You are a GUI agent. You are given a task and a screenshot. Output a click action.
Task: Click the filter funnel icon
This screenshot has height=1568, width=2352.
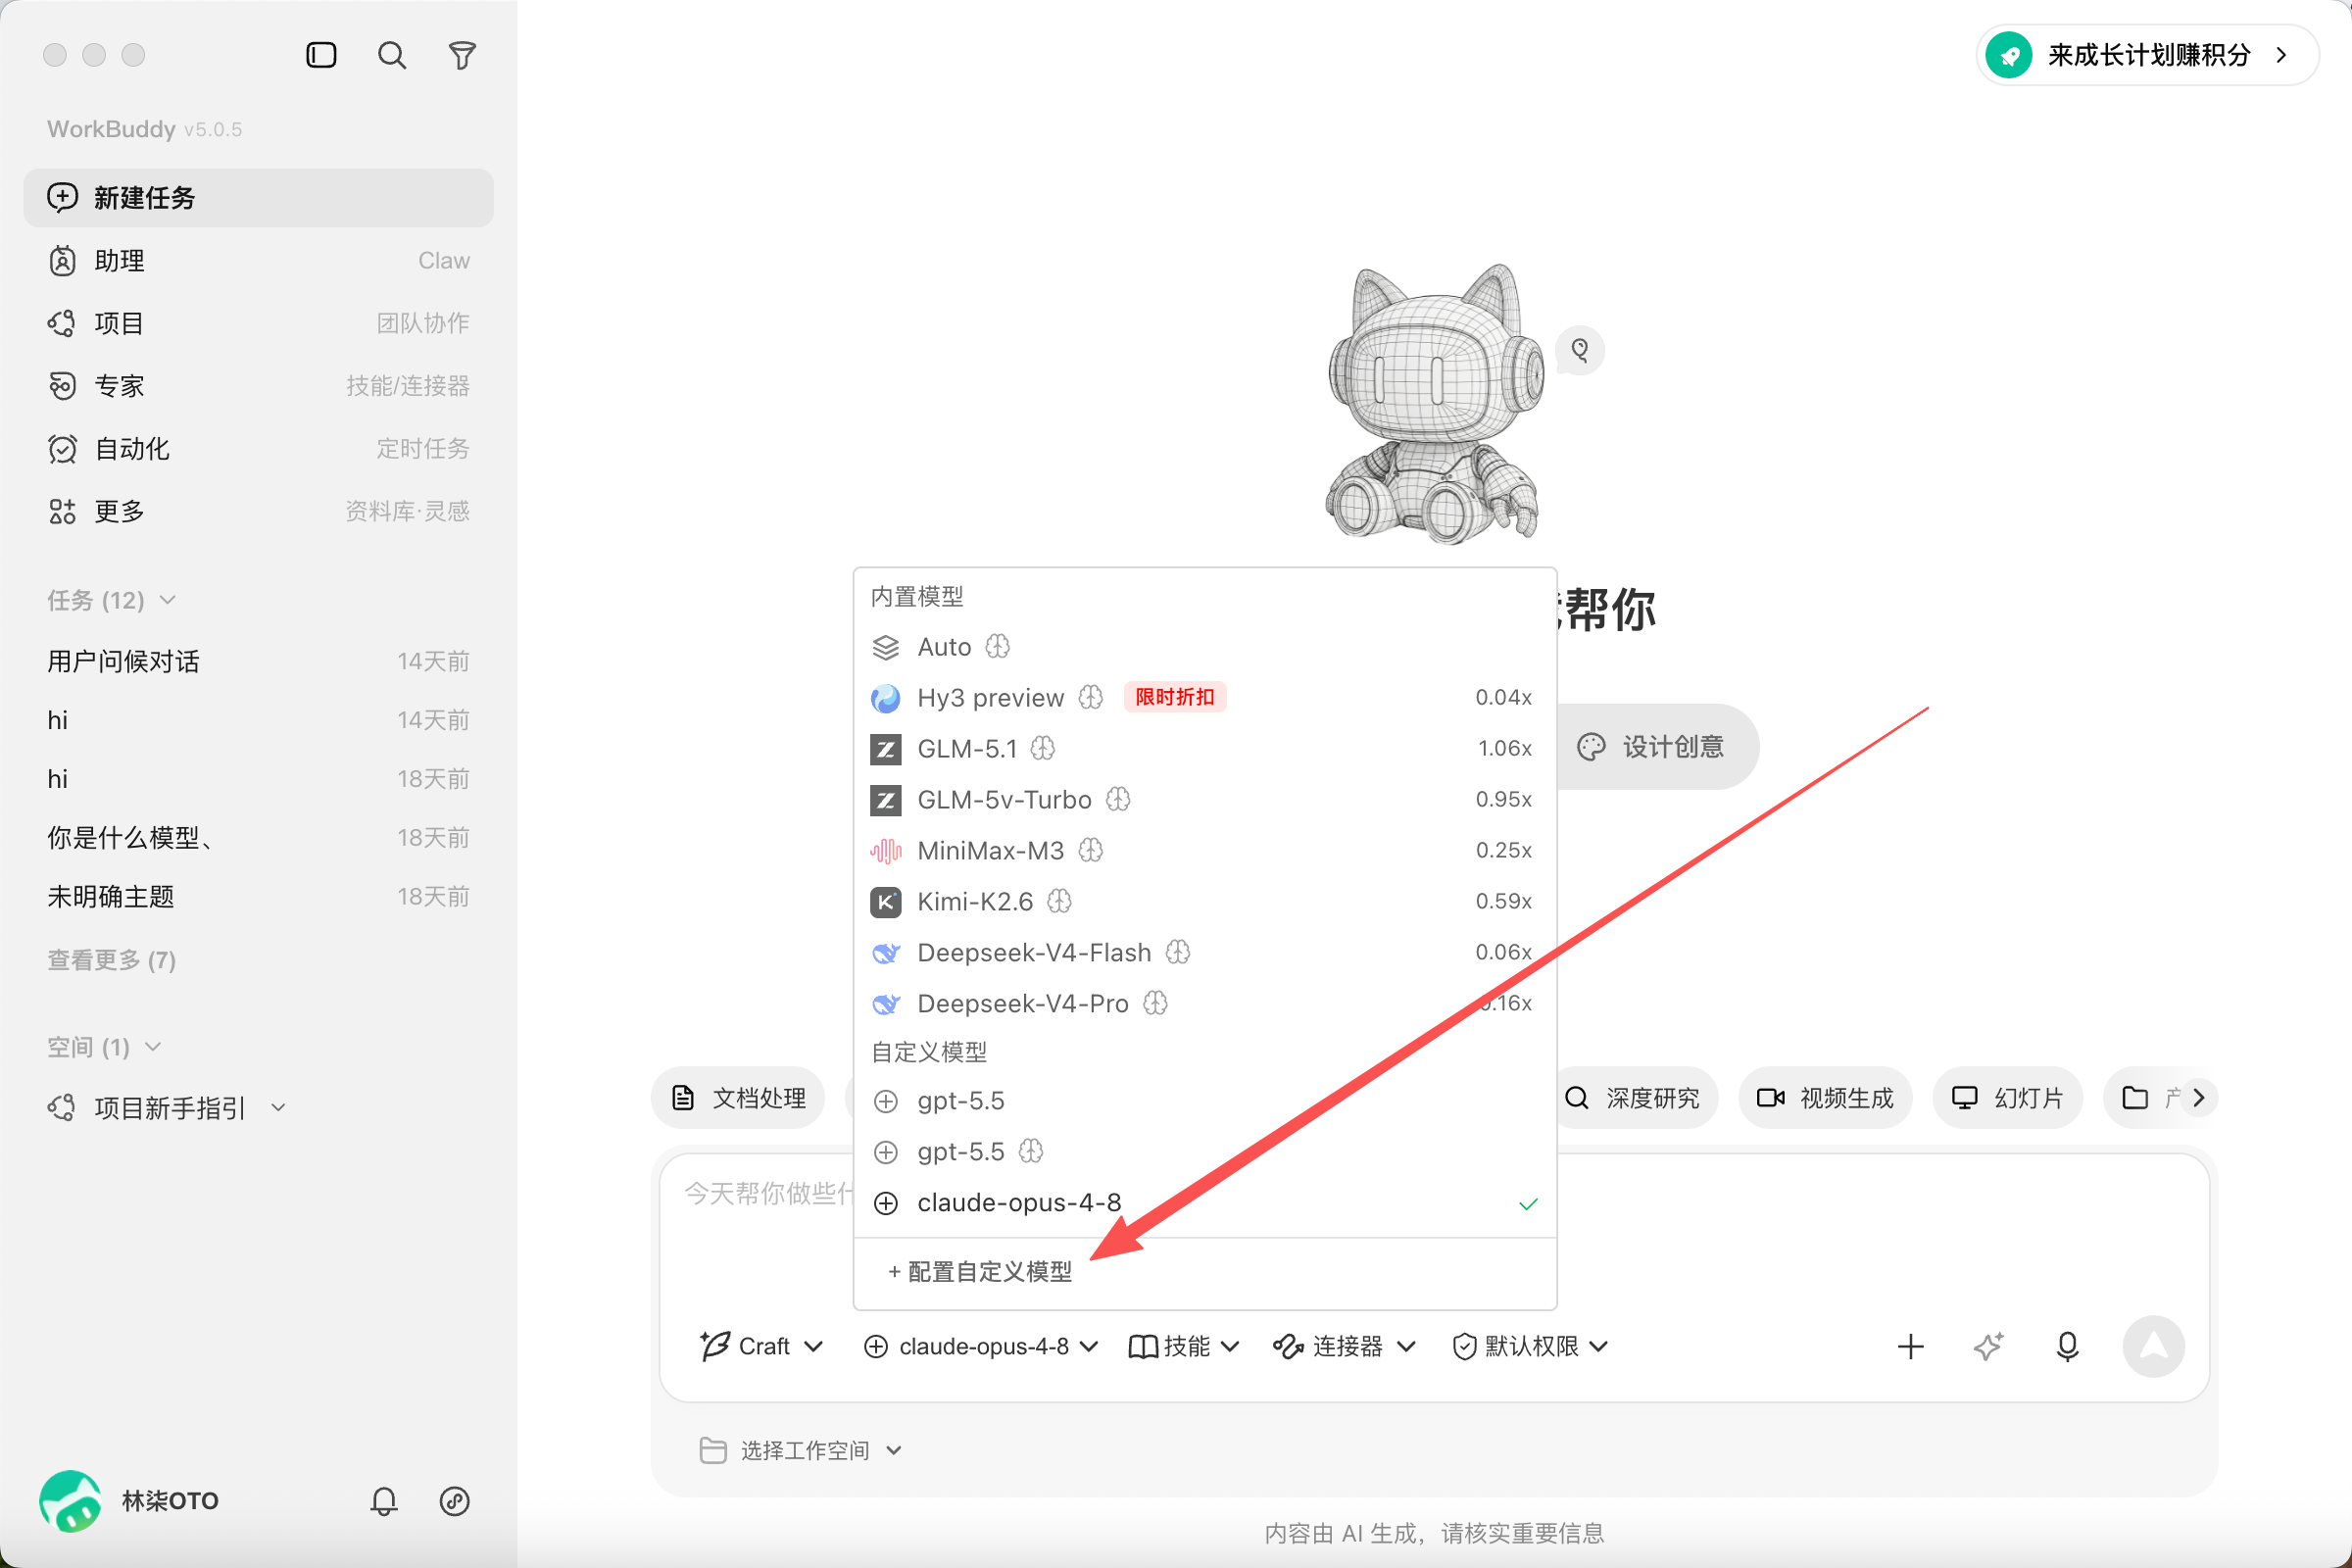pyautogui.click(x=462, y=55)
